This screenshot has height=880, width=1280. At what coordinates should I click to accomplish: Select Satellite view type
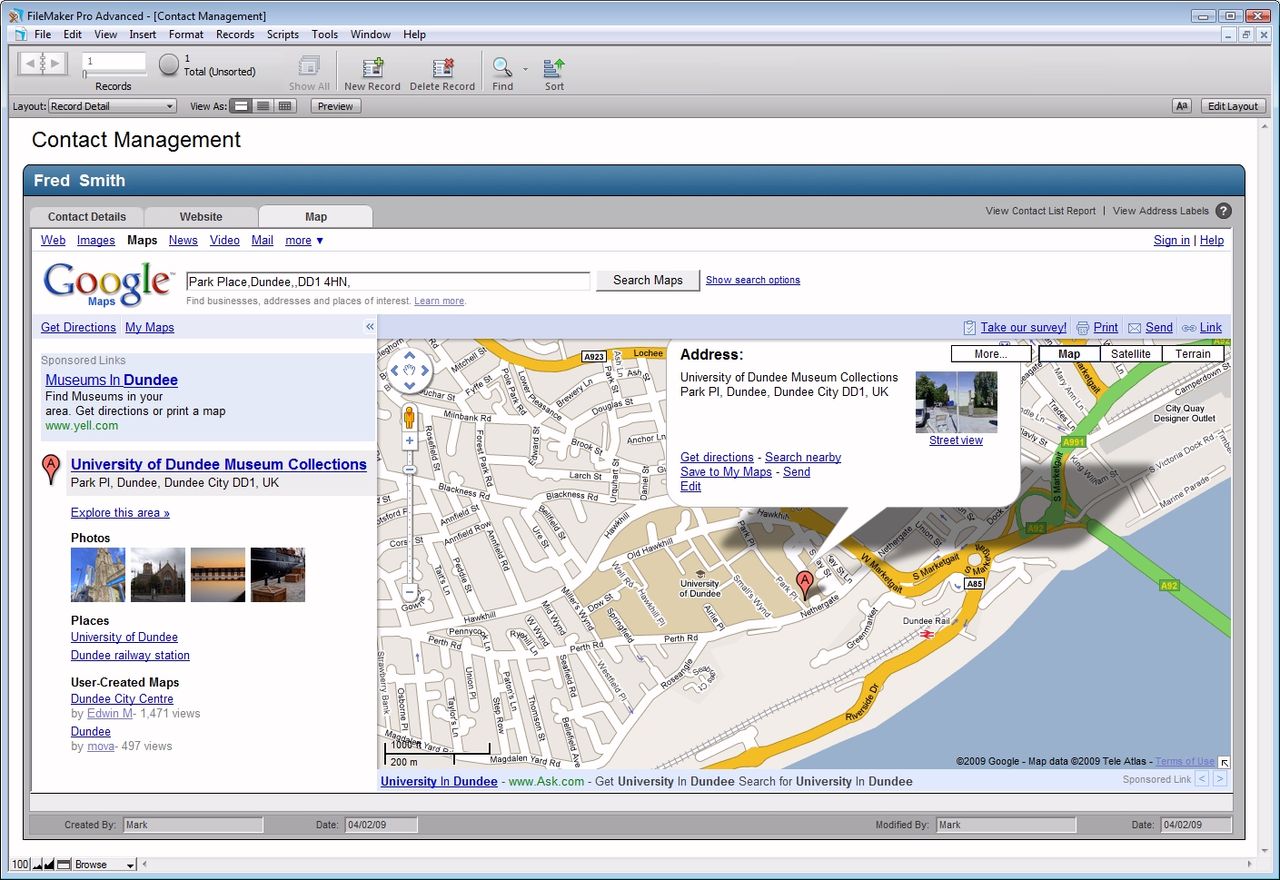(x=1131, y=354)
